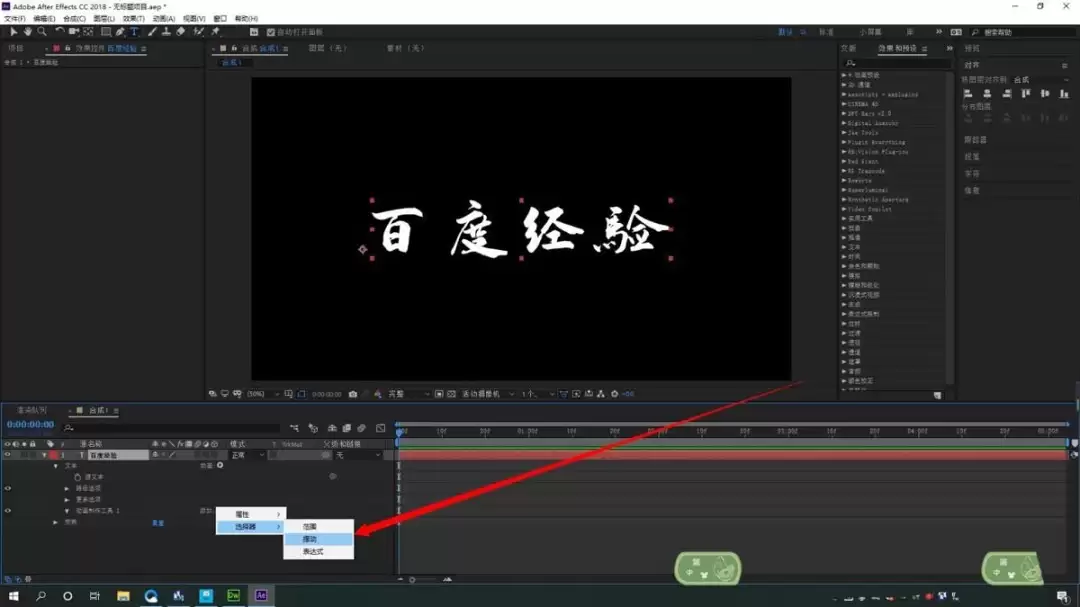Select the Unified Camera tool
Image resolution: width=1080 pixels, height=607 pixels.
(x=74, y=32)
